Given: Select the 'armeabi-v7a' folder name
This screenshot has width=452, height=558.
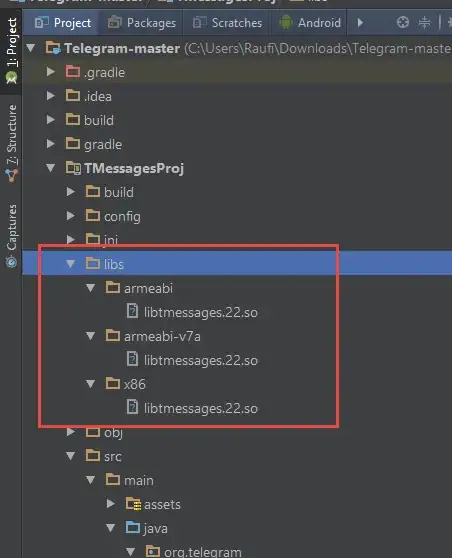Looking at the screenshot, I should tap(162, 336).
